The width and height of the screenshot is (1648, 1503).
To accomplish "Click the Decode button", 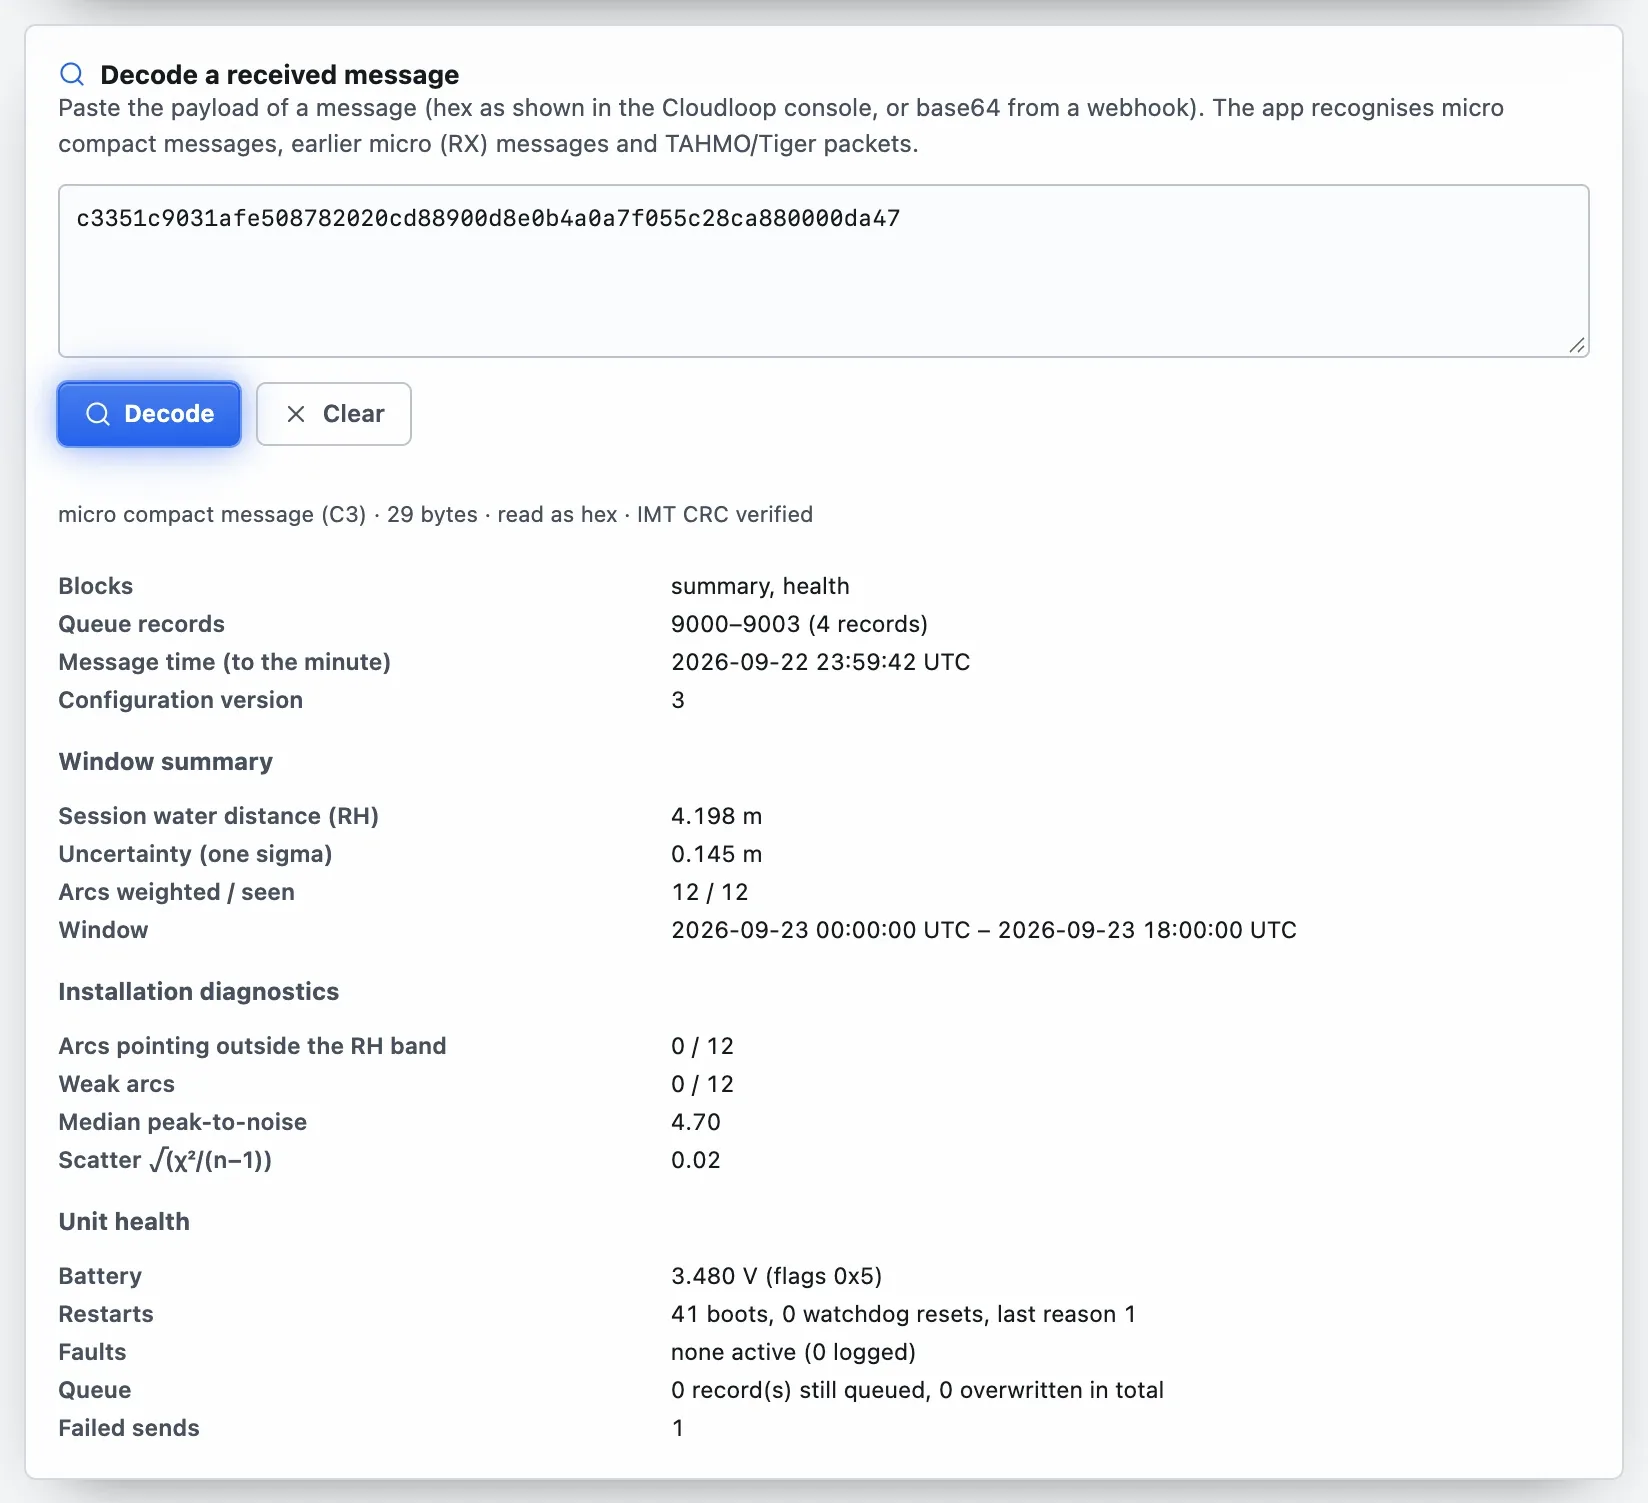I will pos(149,414).
